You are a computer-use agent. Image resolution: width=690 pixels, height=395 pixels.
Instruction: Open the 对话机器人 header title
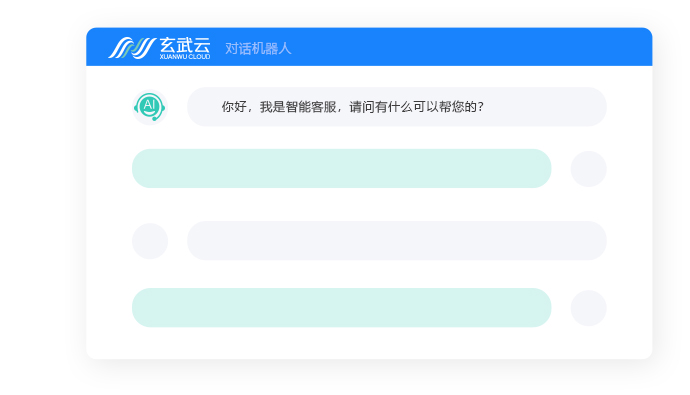(258, 48)
